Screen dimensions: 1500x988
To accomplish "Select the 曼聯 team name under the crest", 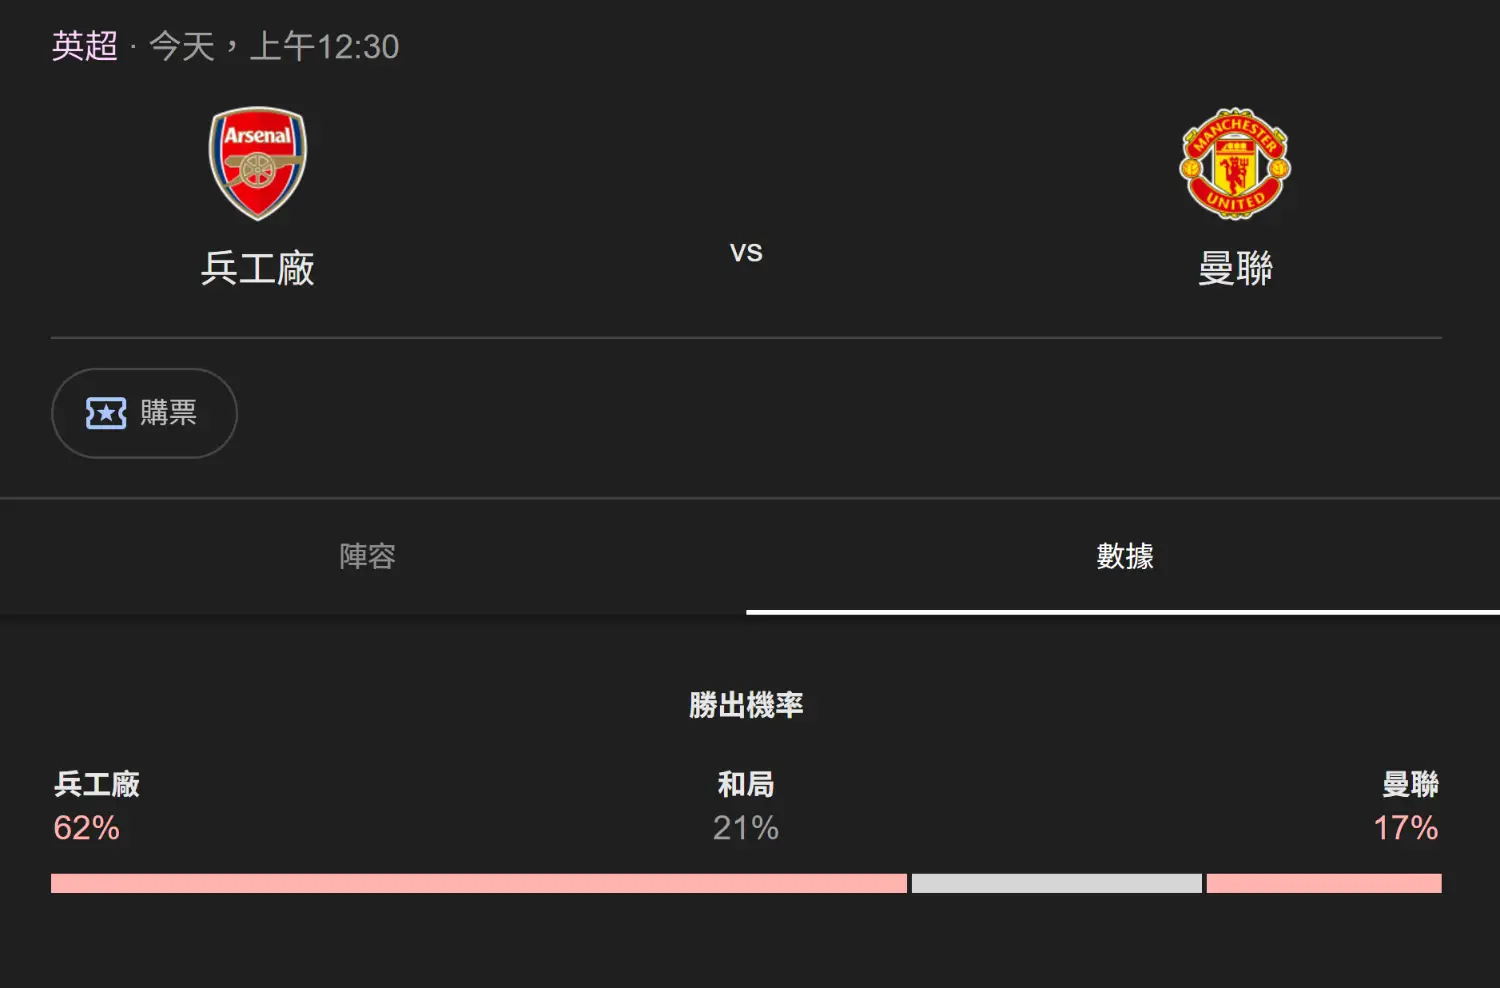I will pyautogui.click(x=1235, y=268).
